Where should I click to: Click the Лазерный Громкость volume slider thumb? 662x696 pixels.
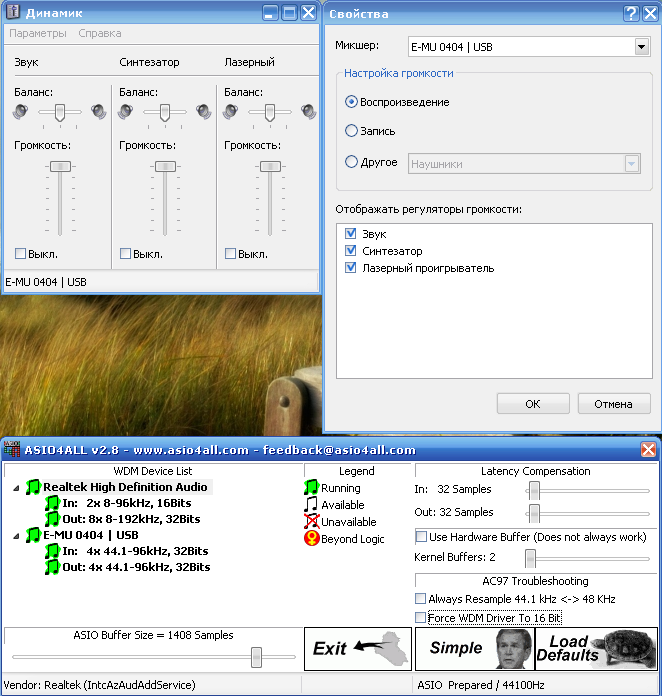click(x=270, y=166)
